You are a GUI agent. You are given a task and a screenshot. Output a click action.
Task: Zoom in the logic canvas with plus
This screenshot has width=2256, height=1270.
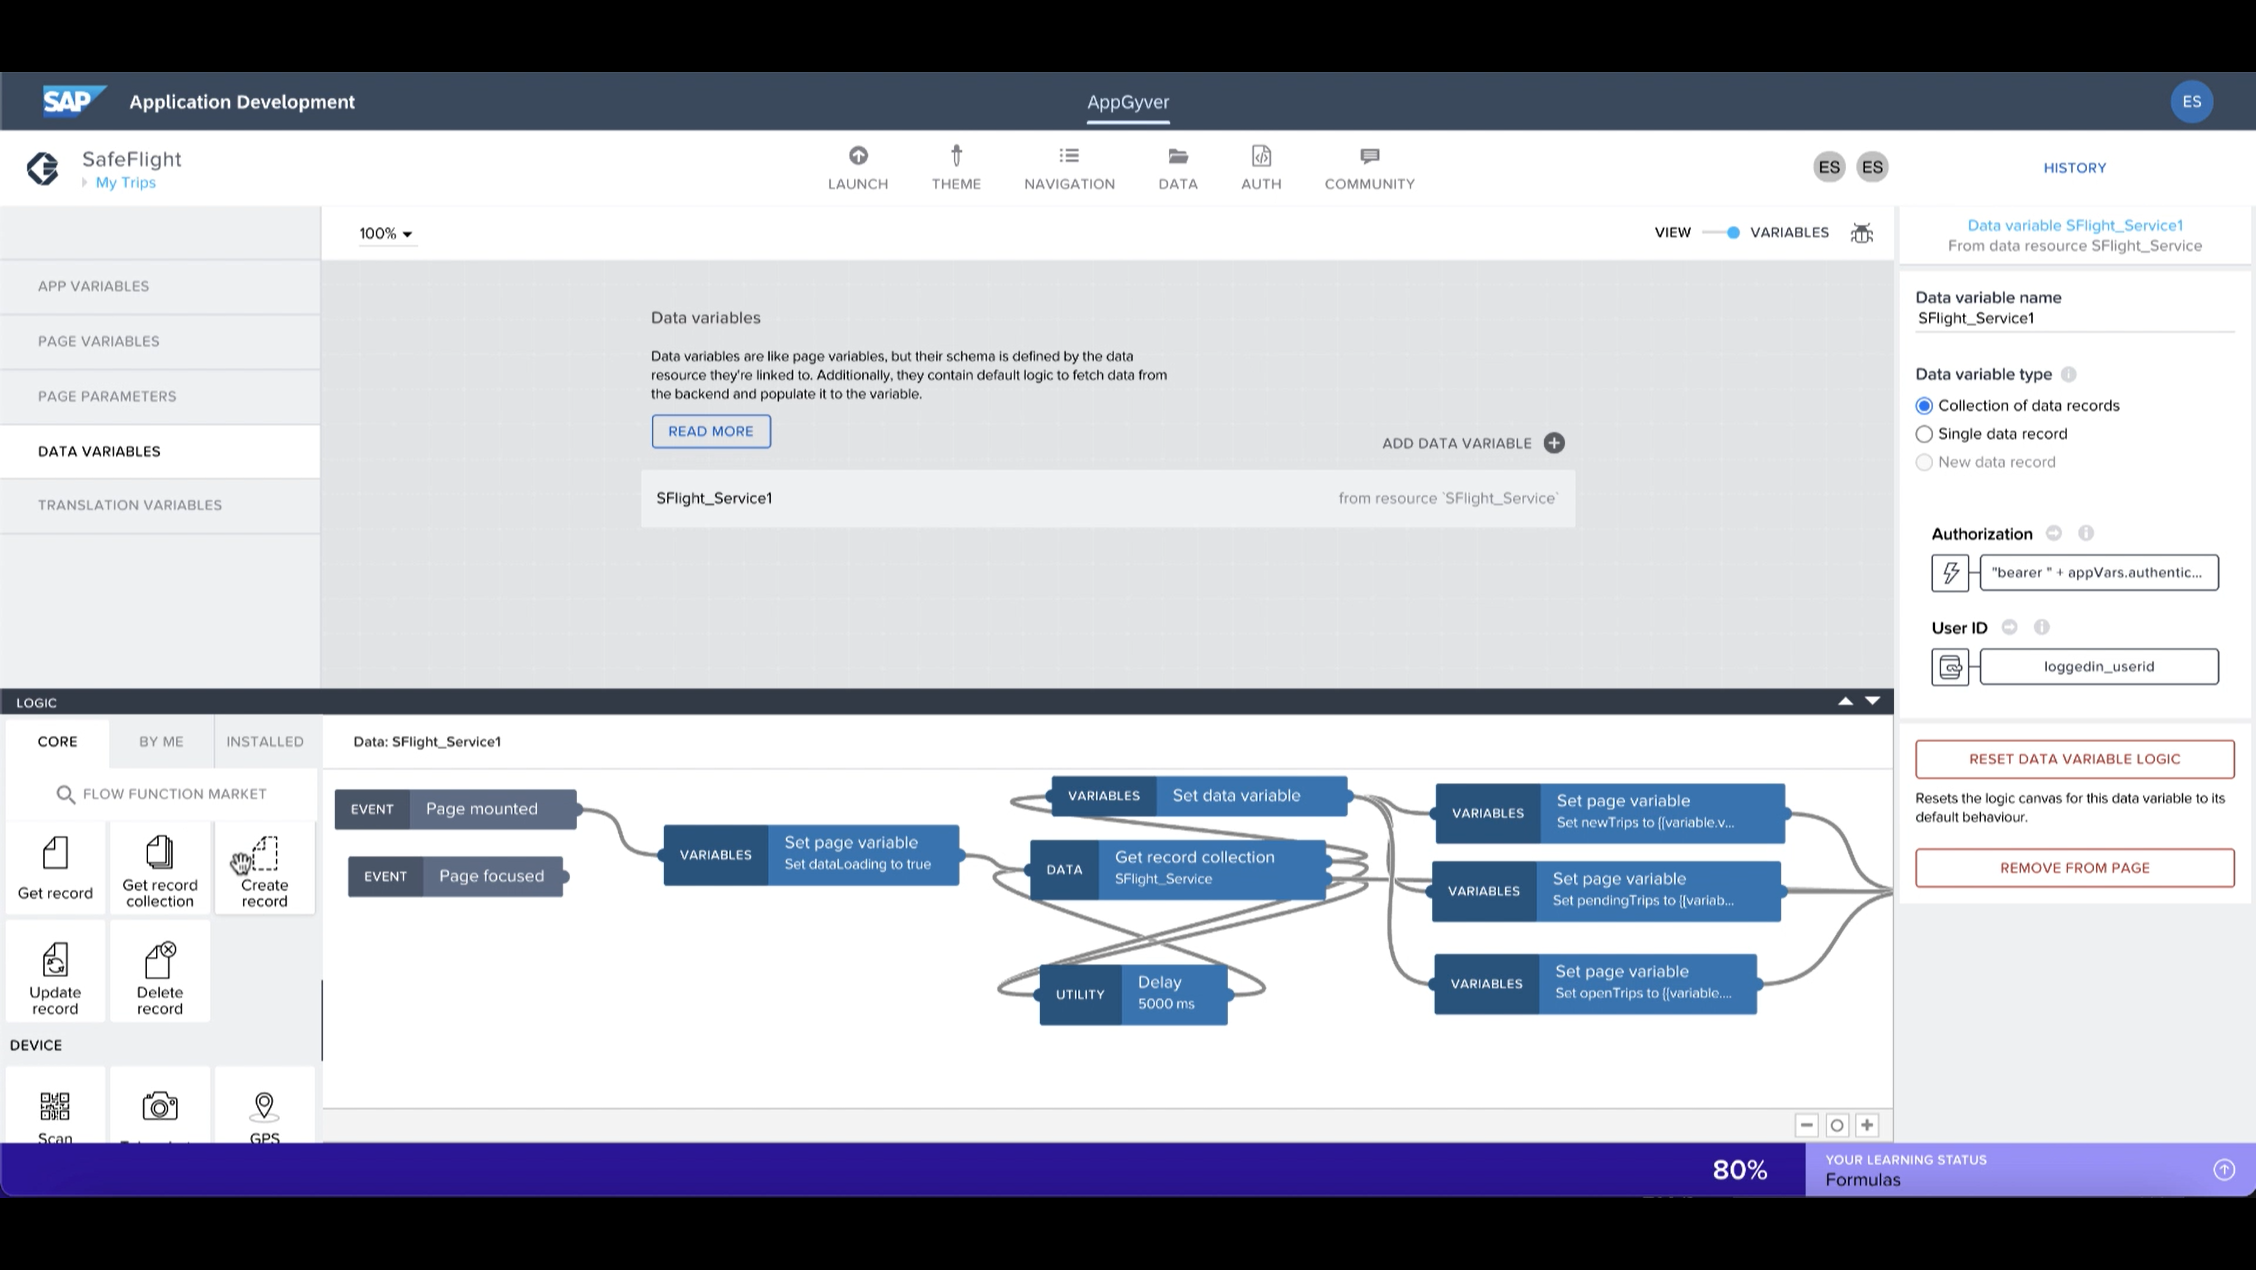1867,1125
